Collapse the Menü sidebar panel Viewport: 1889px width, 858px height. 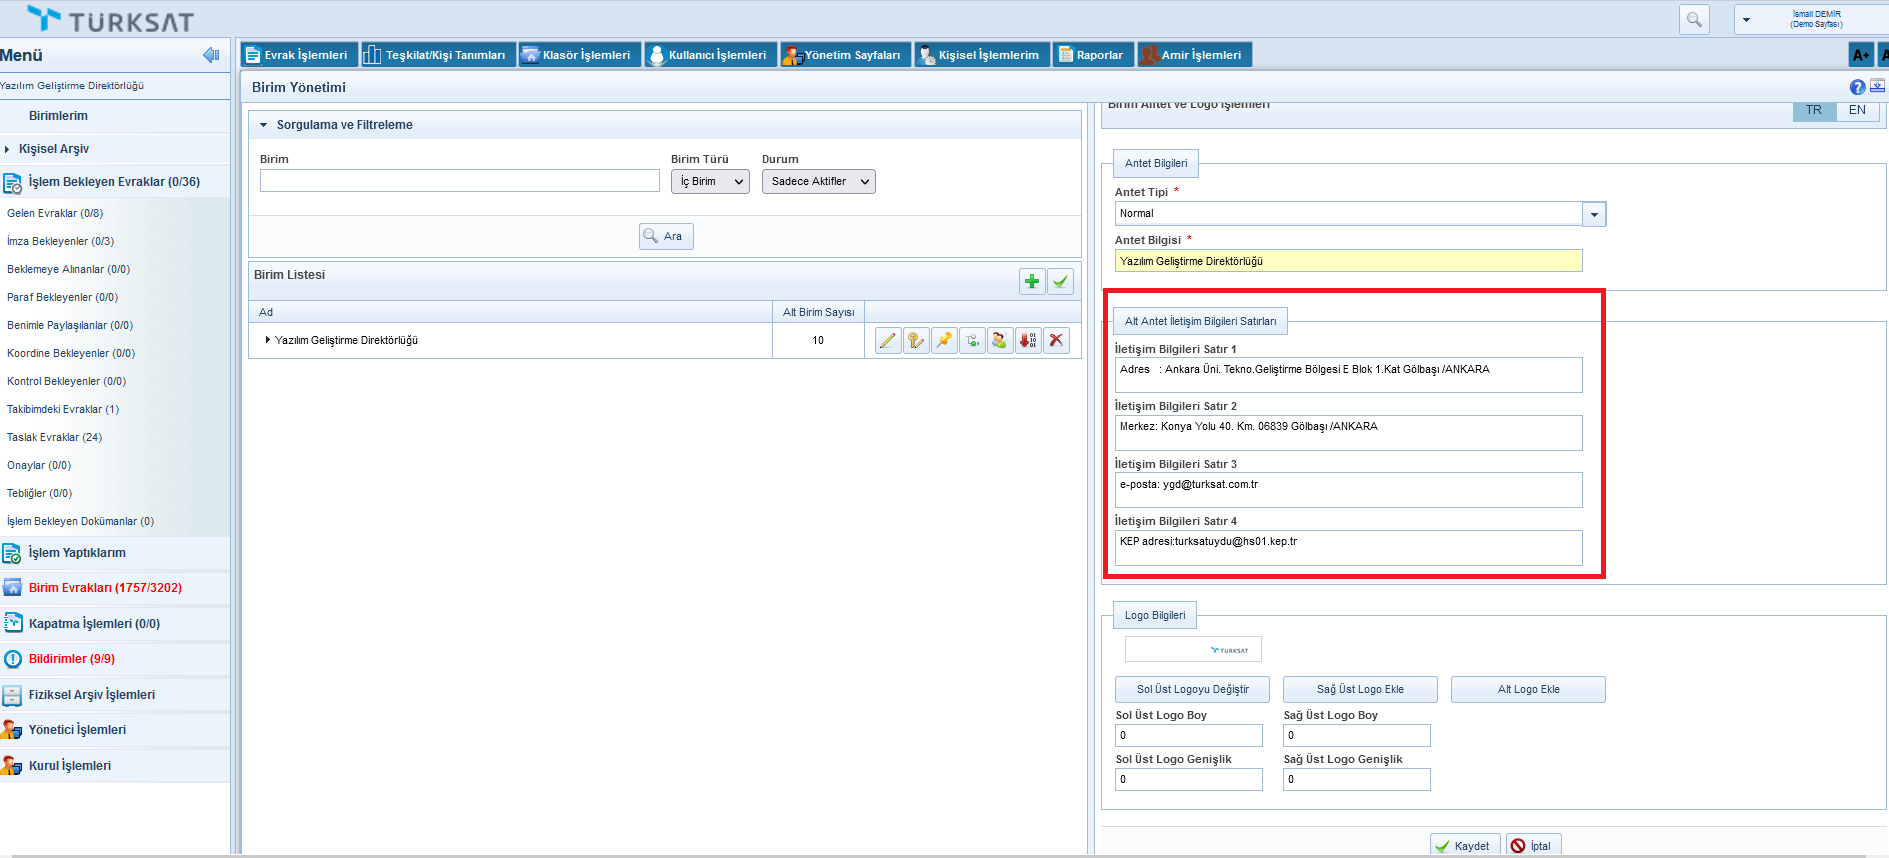211,55
